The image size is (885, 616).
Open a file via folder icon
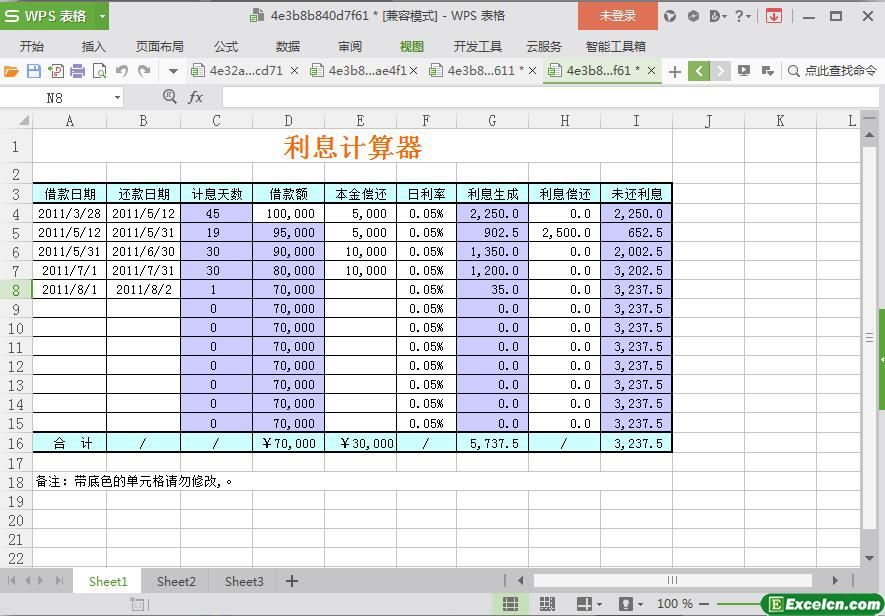[11, 71]
